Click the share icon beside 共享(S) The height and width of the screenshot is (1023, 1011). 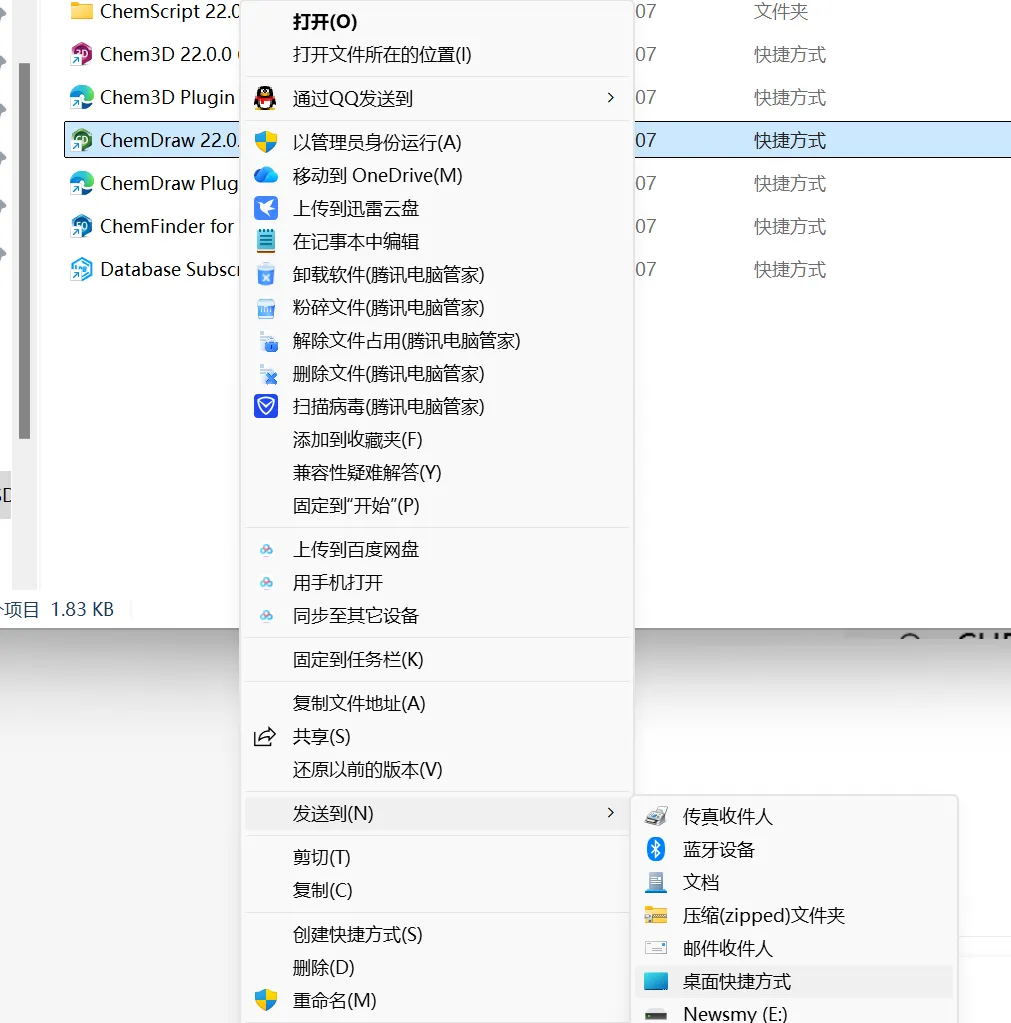(265, 737)
